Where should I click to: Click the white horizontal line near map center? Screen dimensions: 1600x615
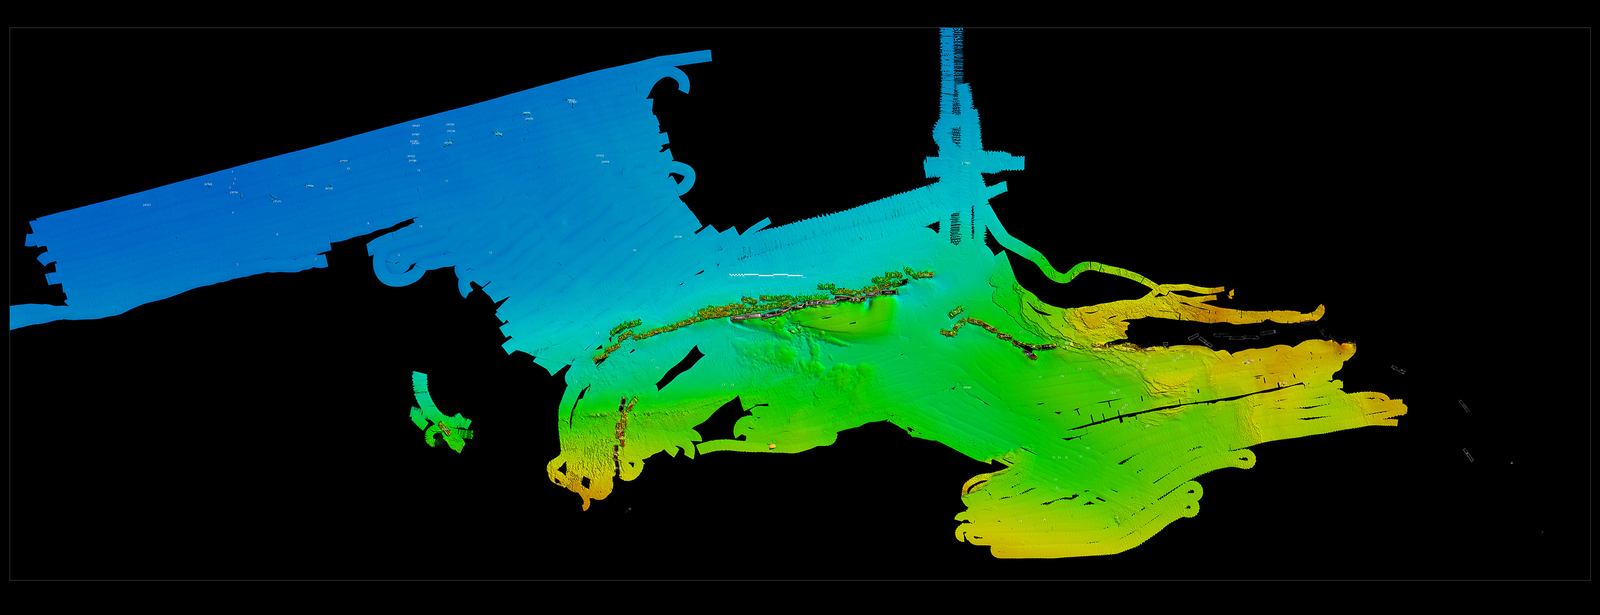767,274
